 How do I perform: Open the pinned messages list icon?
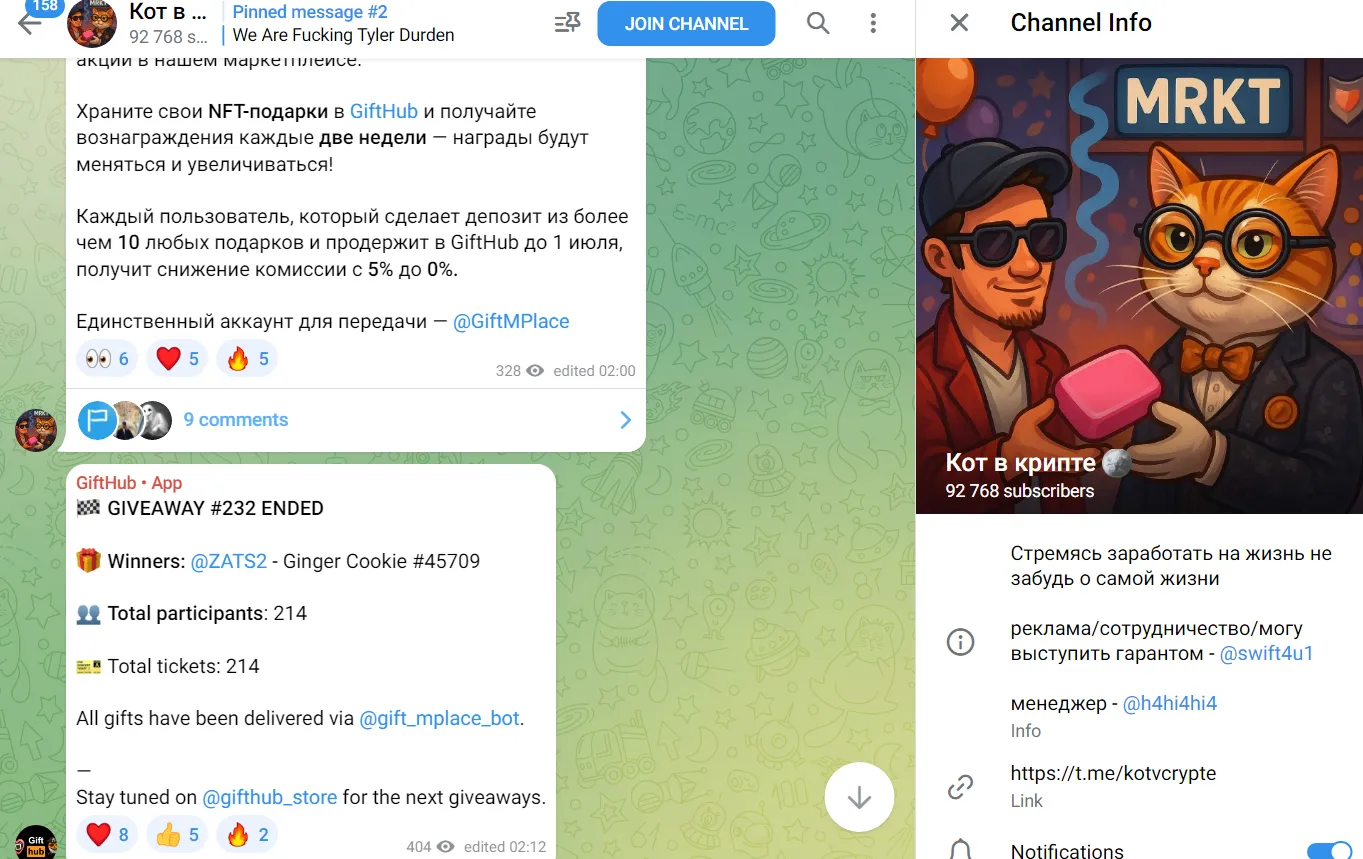pos(567,23)
